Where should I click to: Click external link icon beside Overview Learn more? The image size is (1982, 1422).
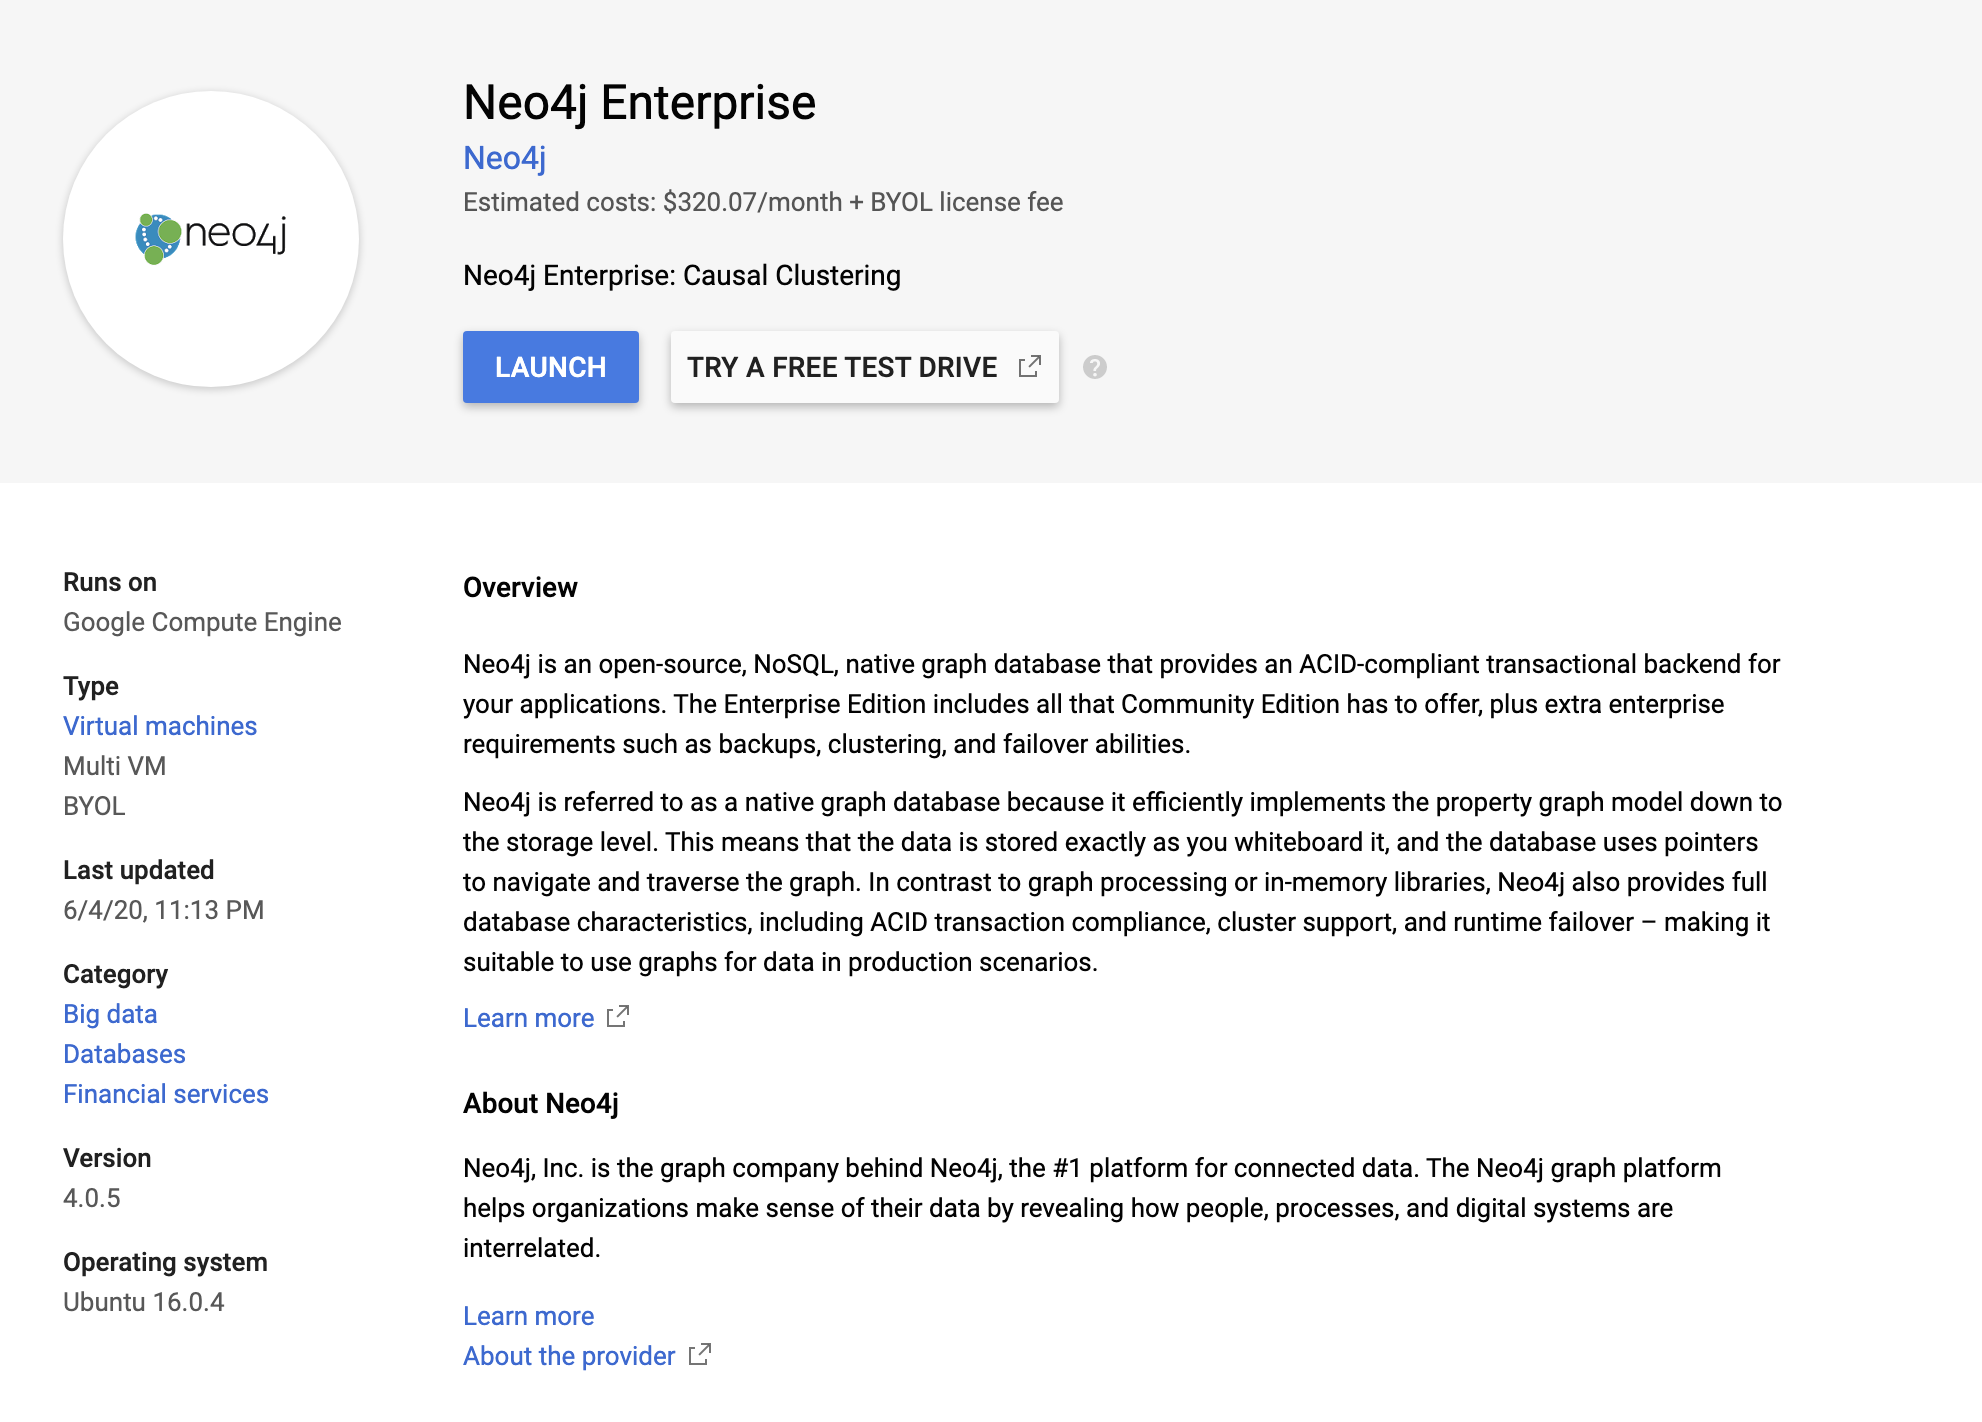(618, 1016)
